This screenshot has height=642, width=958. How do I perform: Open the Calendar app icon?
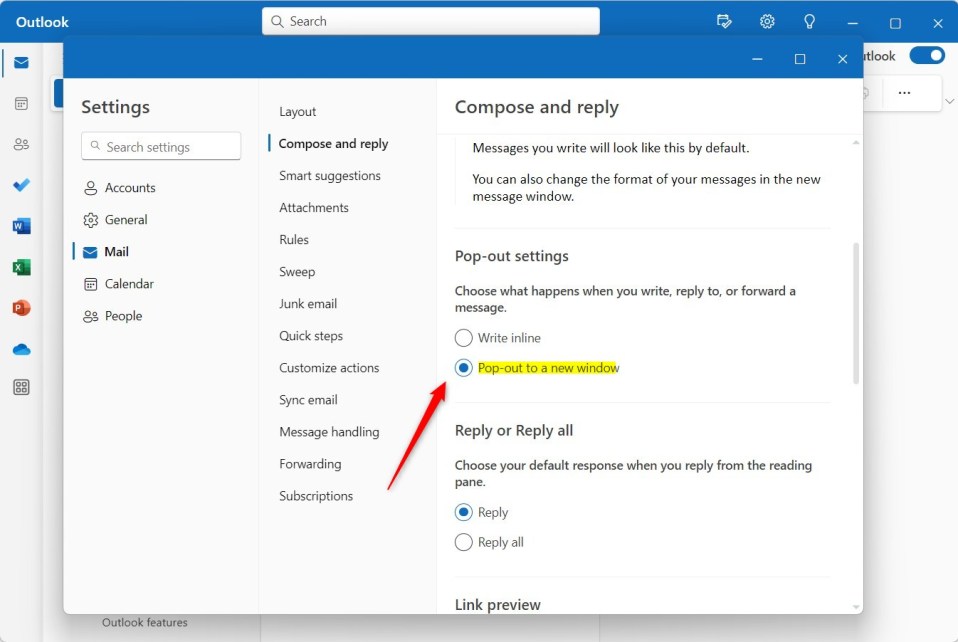pyautogui.click(x=21, y=103)
